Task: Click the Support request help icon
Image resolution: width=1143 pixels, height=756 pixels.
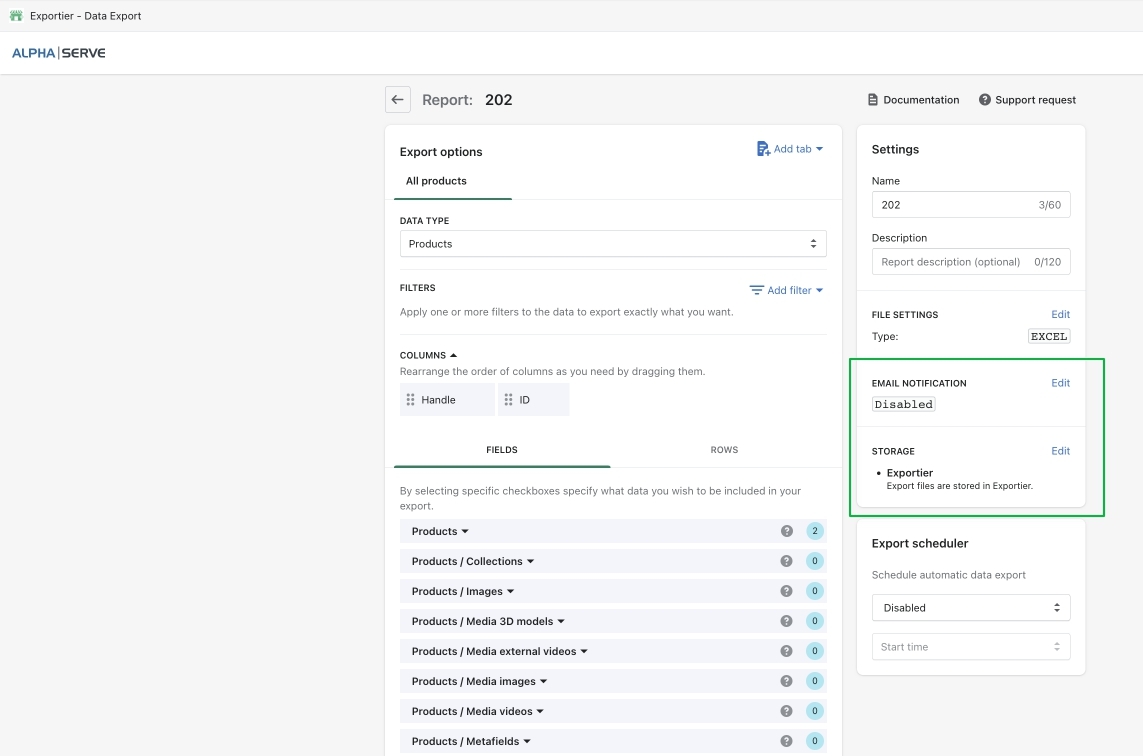Action: click(x=984, y=99)
